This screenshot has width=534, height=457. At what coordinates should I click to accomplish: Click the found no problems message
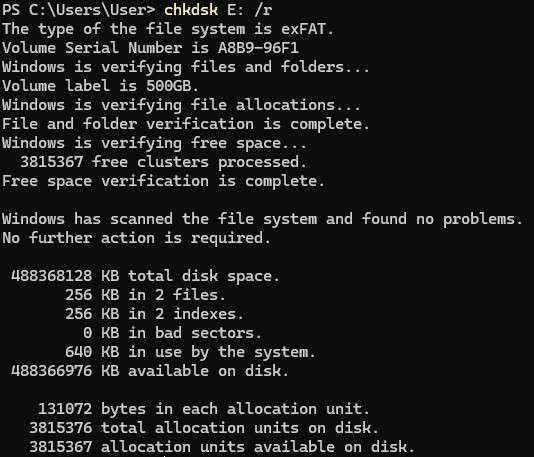coord(262,219)
